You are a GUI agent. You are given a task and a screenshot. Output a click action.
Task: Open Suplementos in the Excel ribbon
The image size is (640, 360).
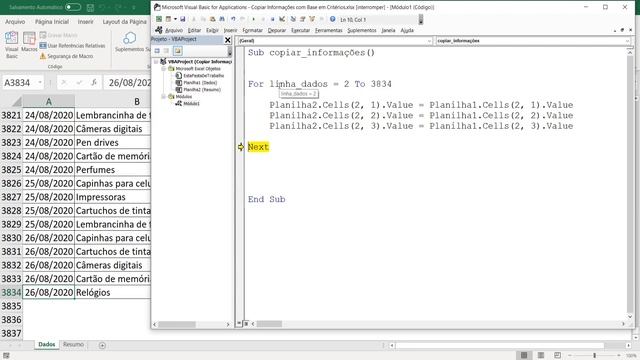click(130, 42)
